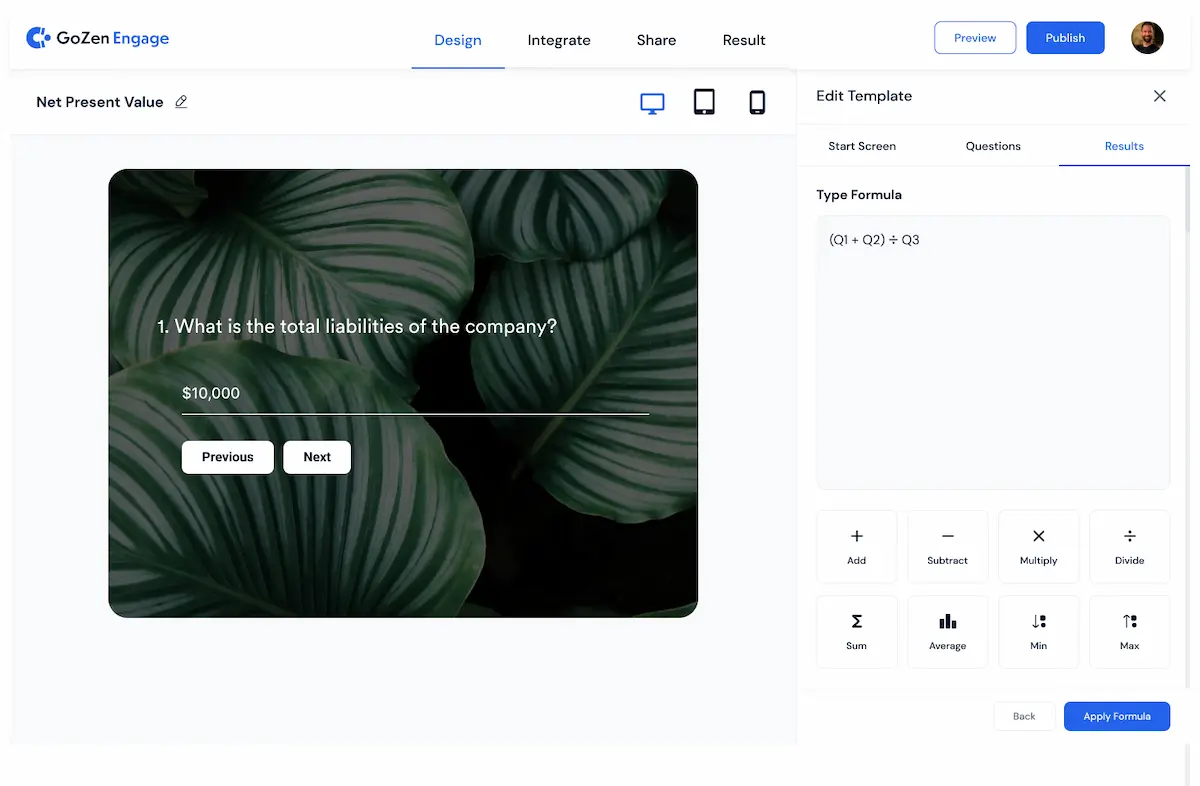Insert the Average function
Screen dimensions: 1200x786
click(x=947, y=631)
